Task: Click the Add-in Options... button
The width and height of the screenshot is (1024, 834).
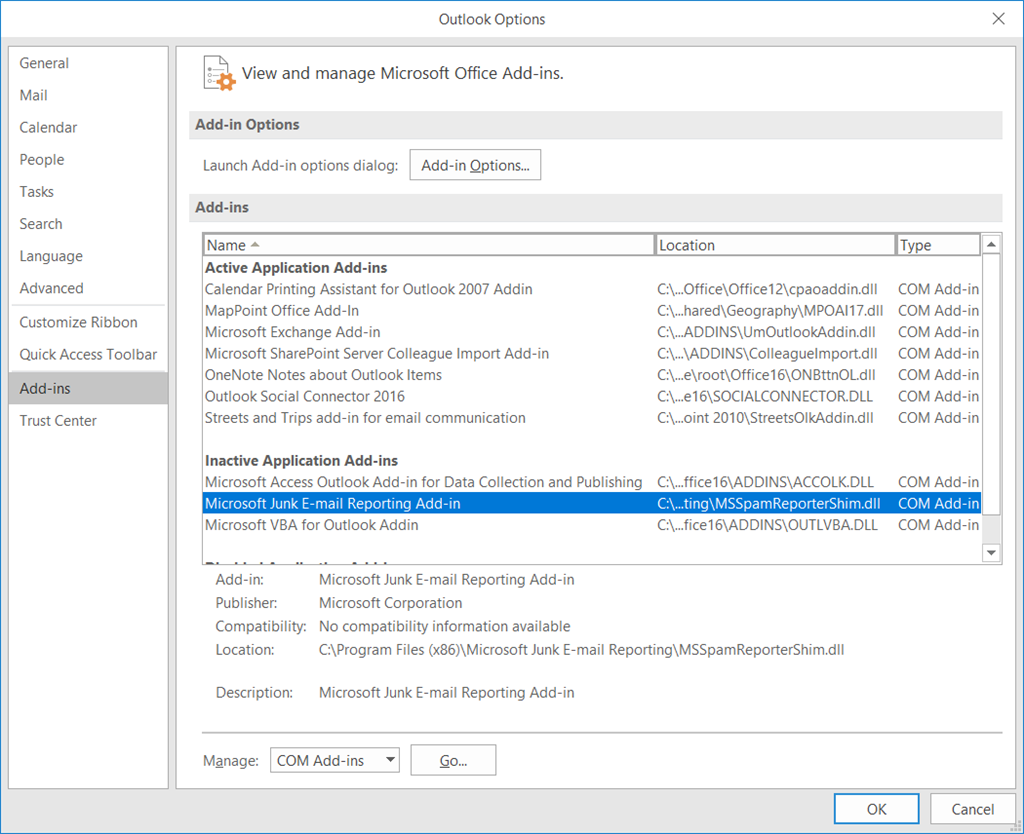Action: 475,165
